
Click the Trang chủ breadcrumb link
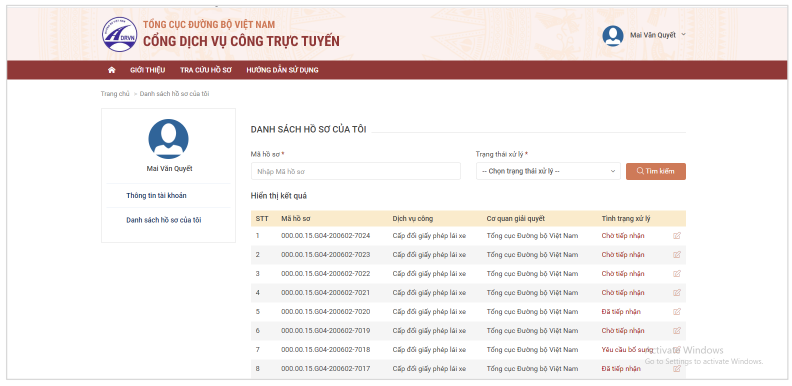[115, 94]
